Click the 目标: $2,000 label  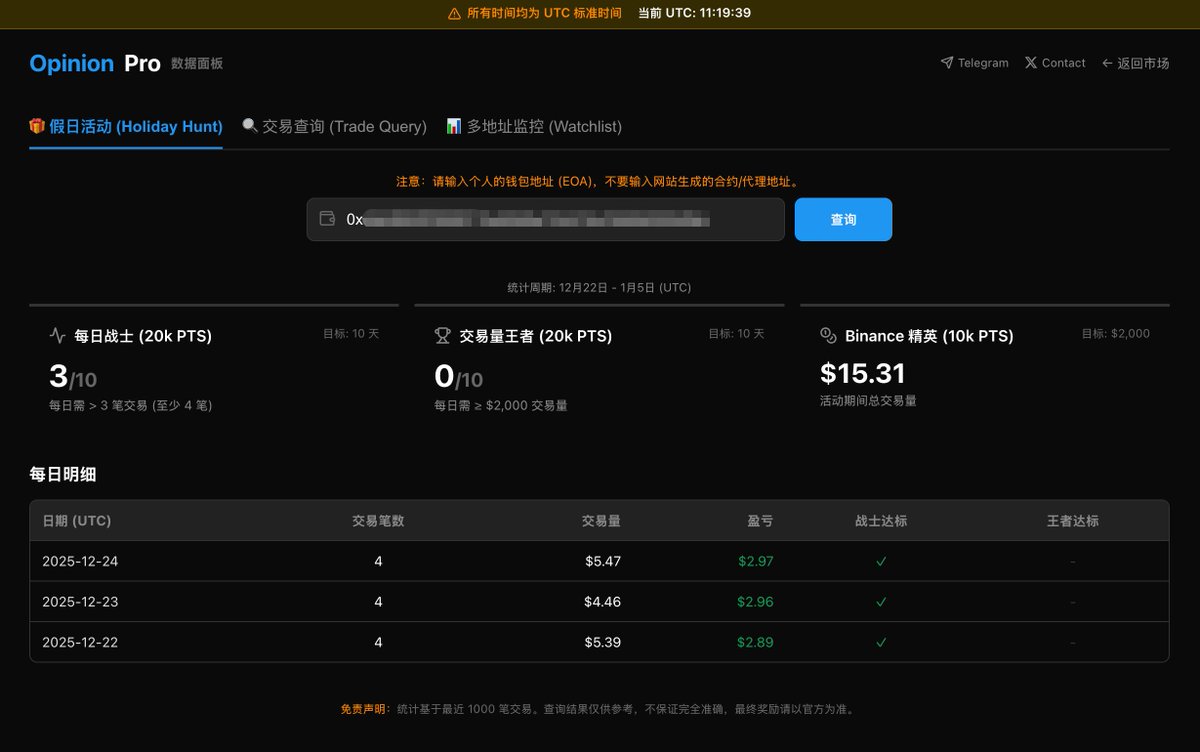click(1116, 334)
